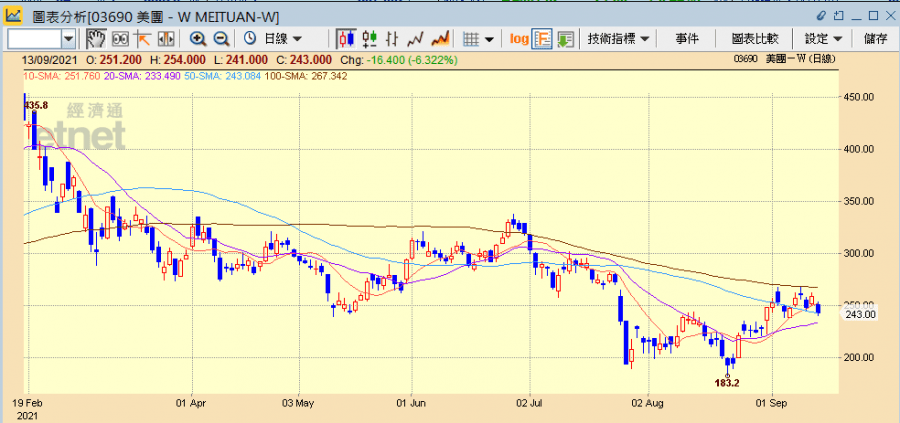Click the crosshair binoculars view icon

(x=120, y=39)
